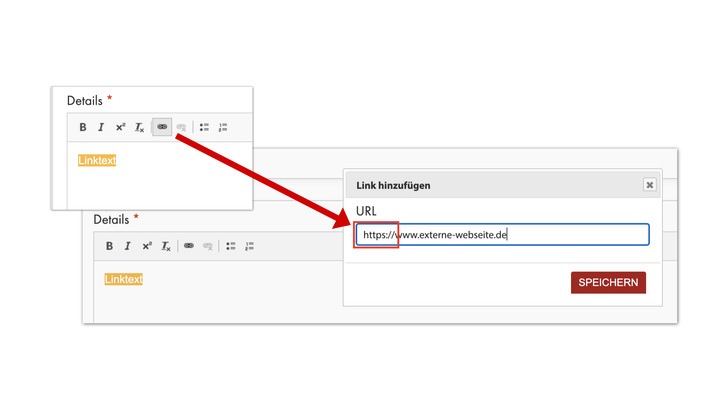Apply superscript in the small upper Details editor
728x410 pixels.
pyautogui.click(x=120, y=127)
